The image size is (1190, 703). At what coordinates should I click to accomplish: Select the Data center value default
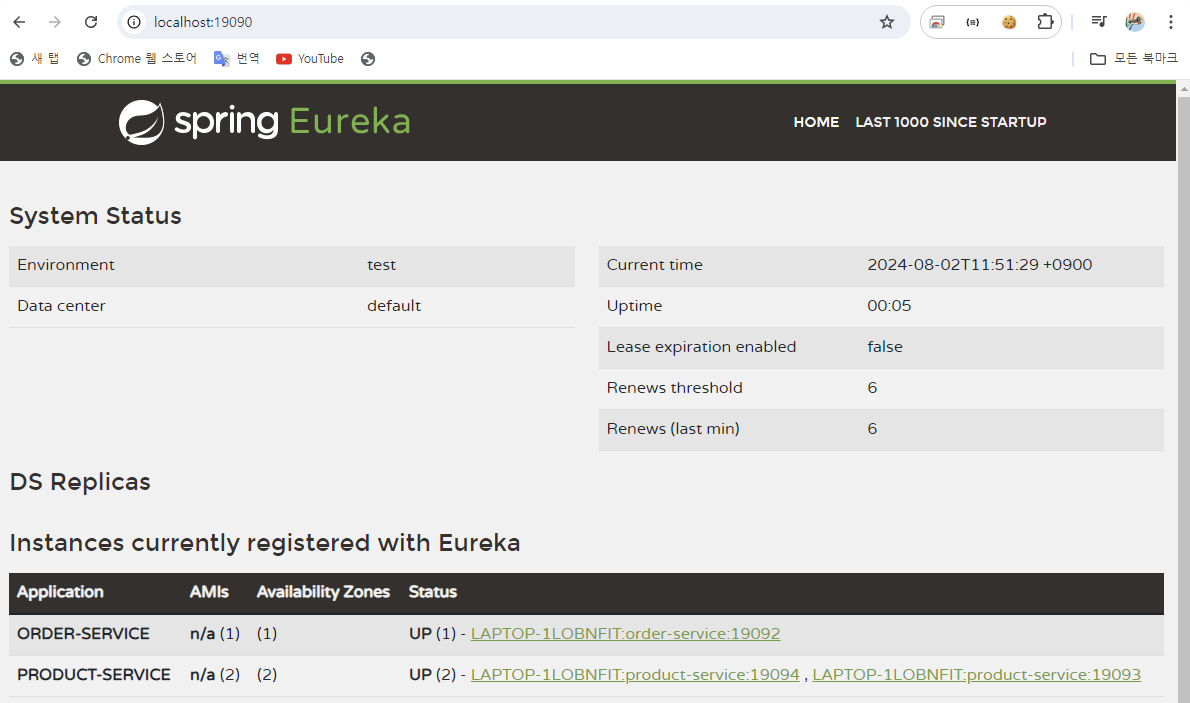[x=394, y=306]
